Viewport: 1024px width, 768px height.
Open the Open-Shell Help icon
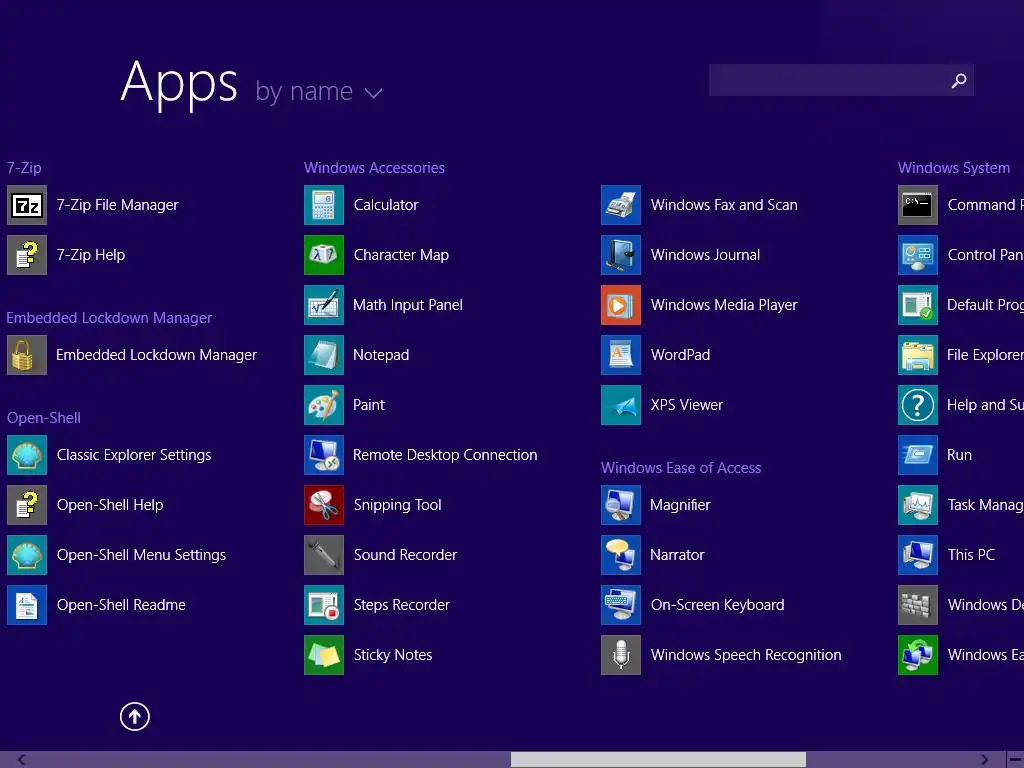tap(27, 505)
